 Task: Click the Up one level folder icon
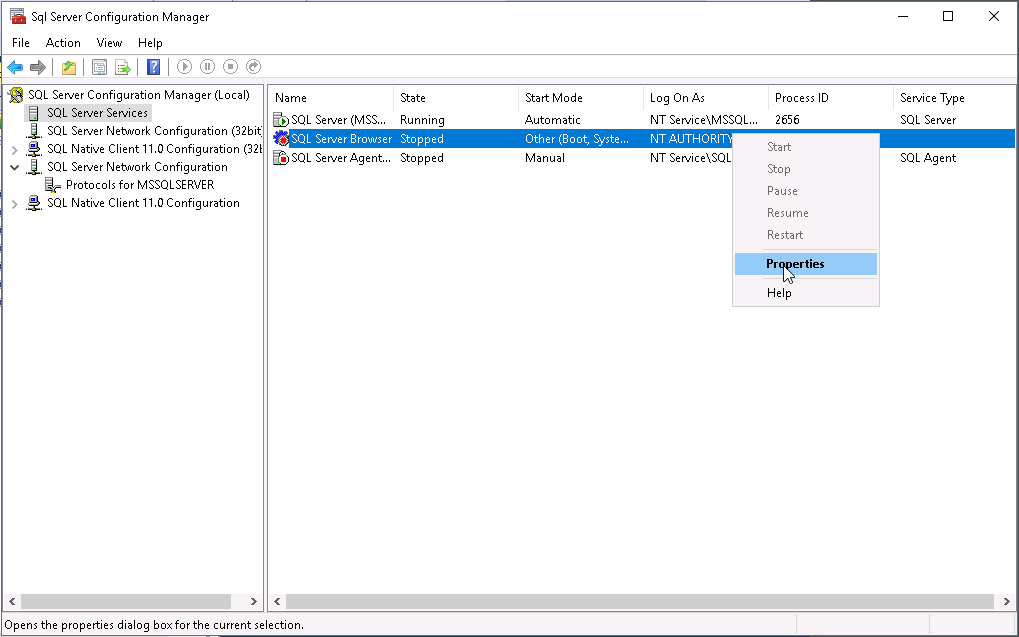click(69, 67)
